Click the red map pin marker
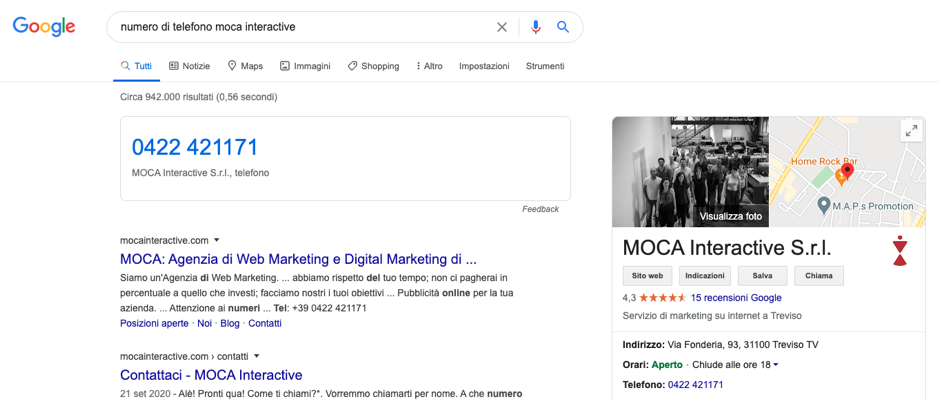939x400 pixels. tap(846, 171)
